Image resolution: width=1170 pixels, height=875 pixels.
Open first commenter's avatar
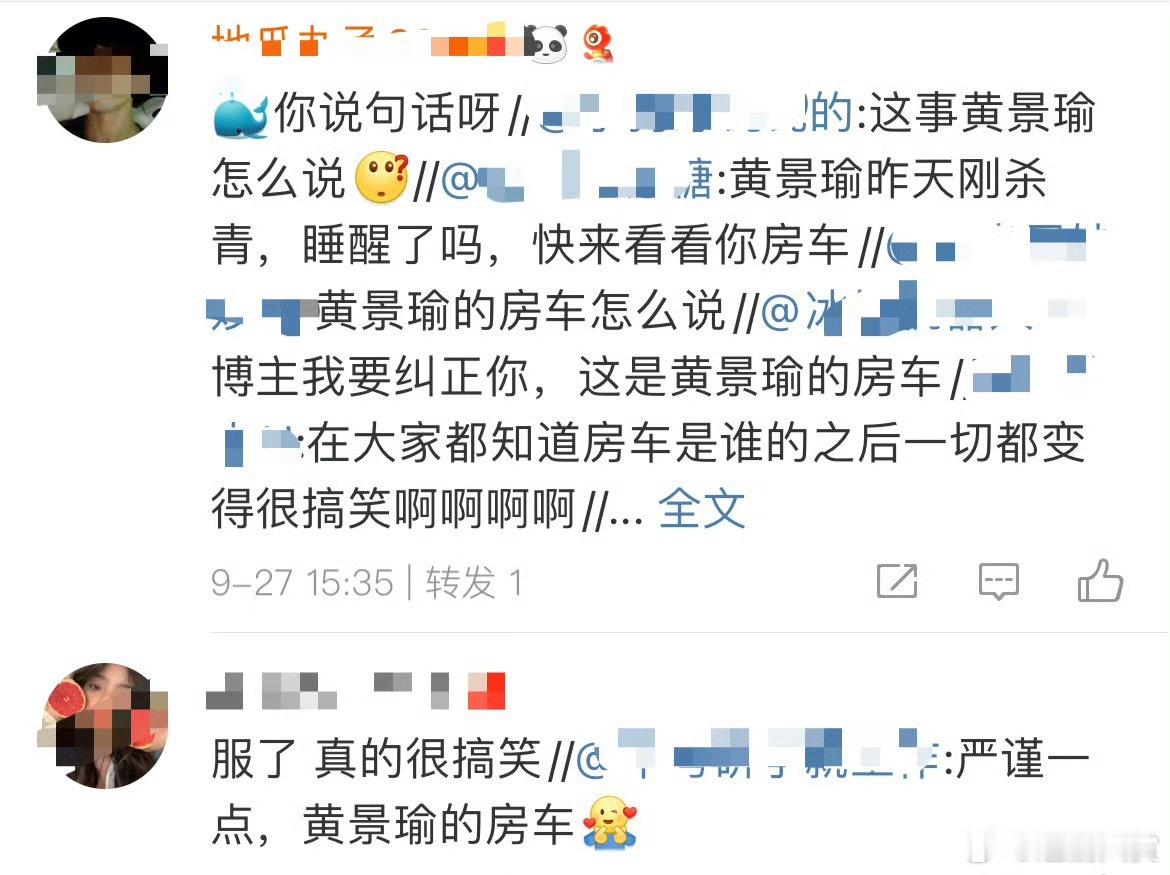[x=104, y=80]
